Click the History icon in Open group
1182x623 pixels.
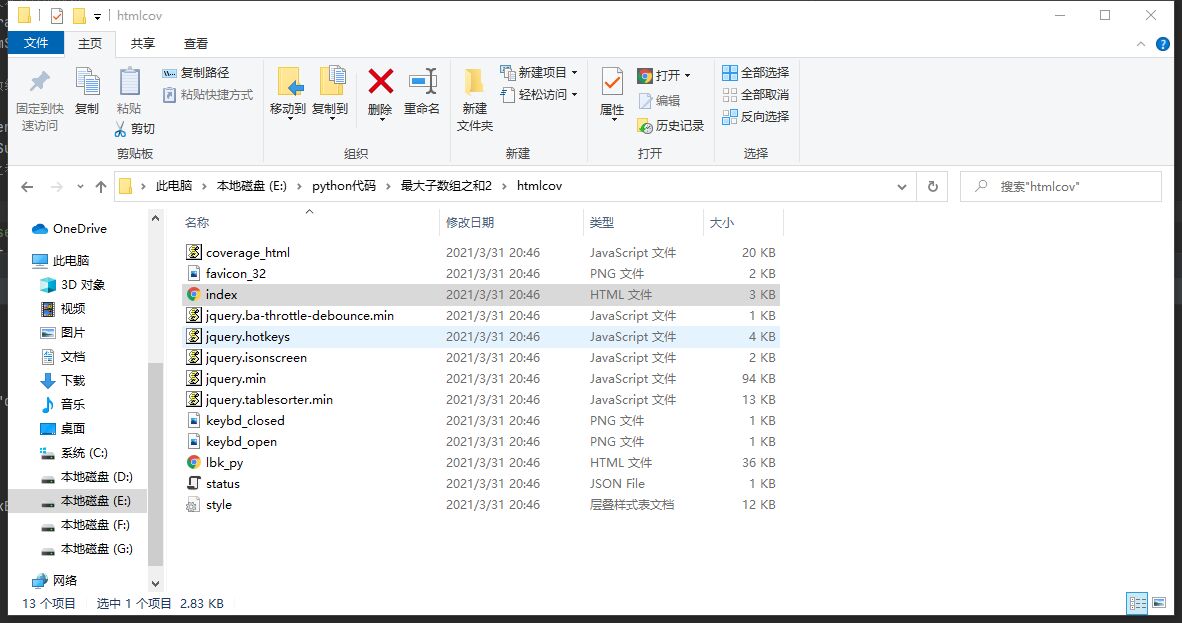(x=645, y=125)
